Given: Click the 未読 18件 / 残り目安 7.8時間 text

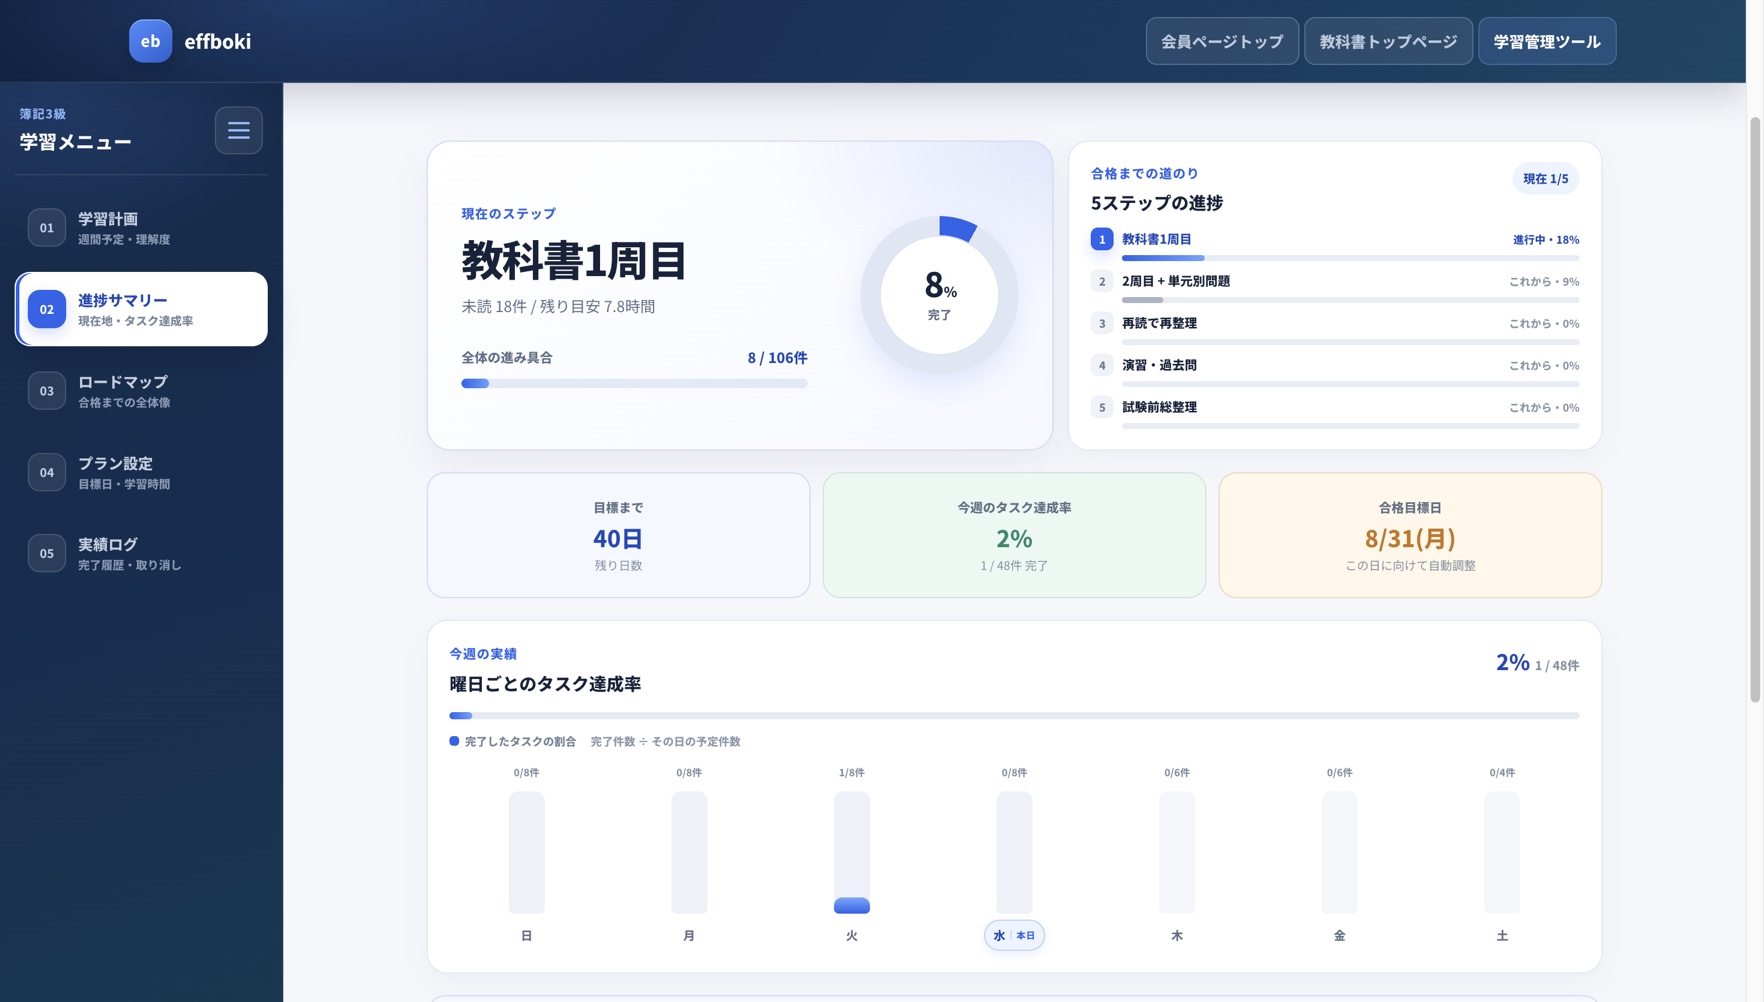Looking at the screenshot, I should coord(558,307).
